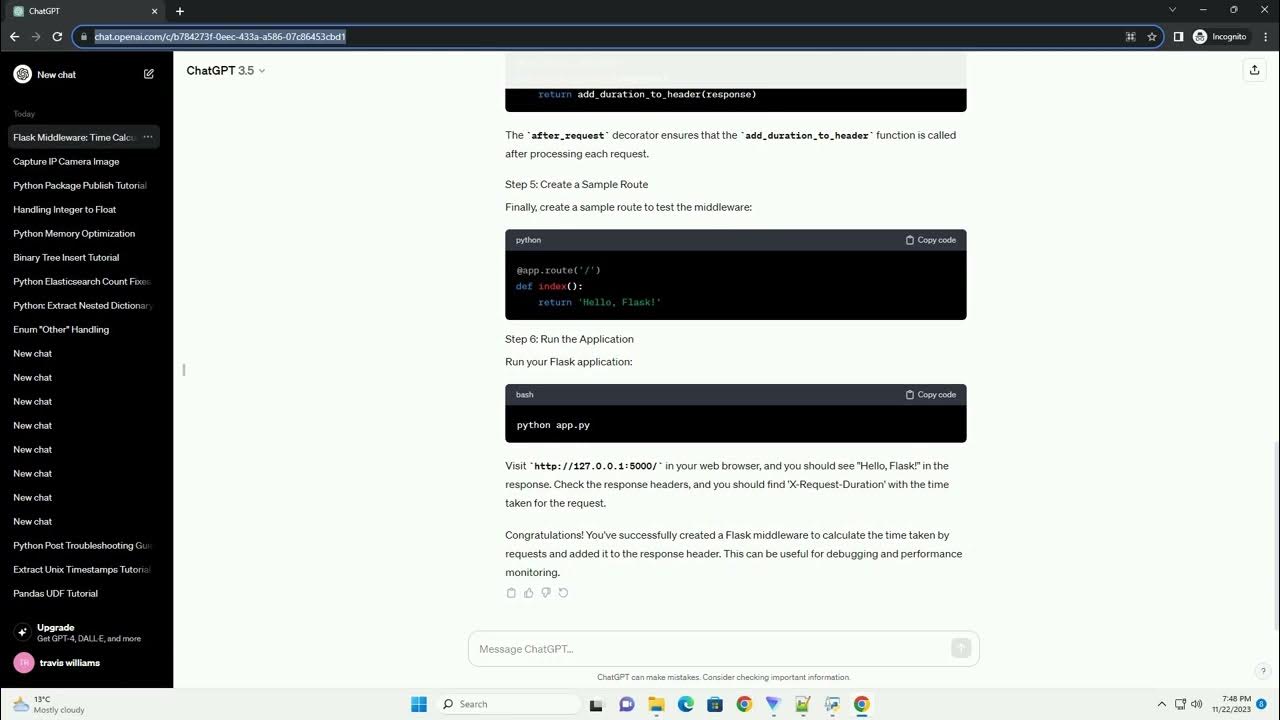The width and height of the screenshot is (1280, 720).
Task: Reload the page in Chrome
Action: pos(57,37)
